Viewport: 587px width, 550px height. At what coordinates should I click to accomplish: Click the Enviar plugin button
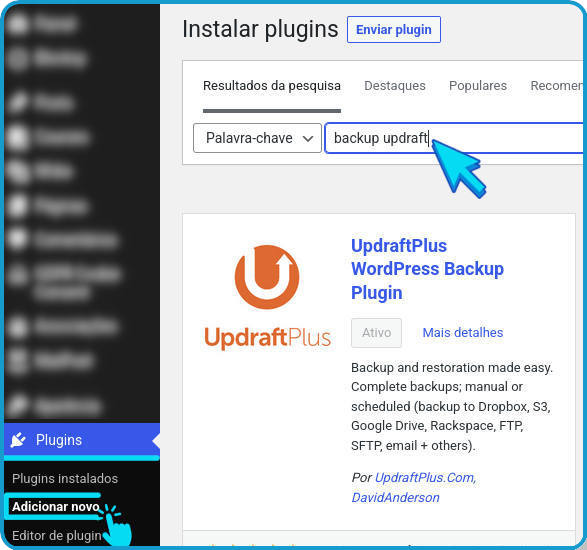click(393, 30)
